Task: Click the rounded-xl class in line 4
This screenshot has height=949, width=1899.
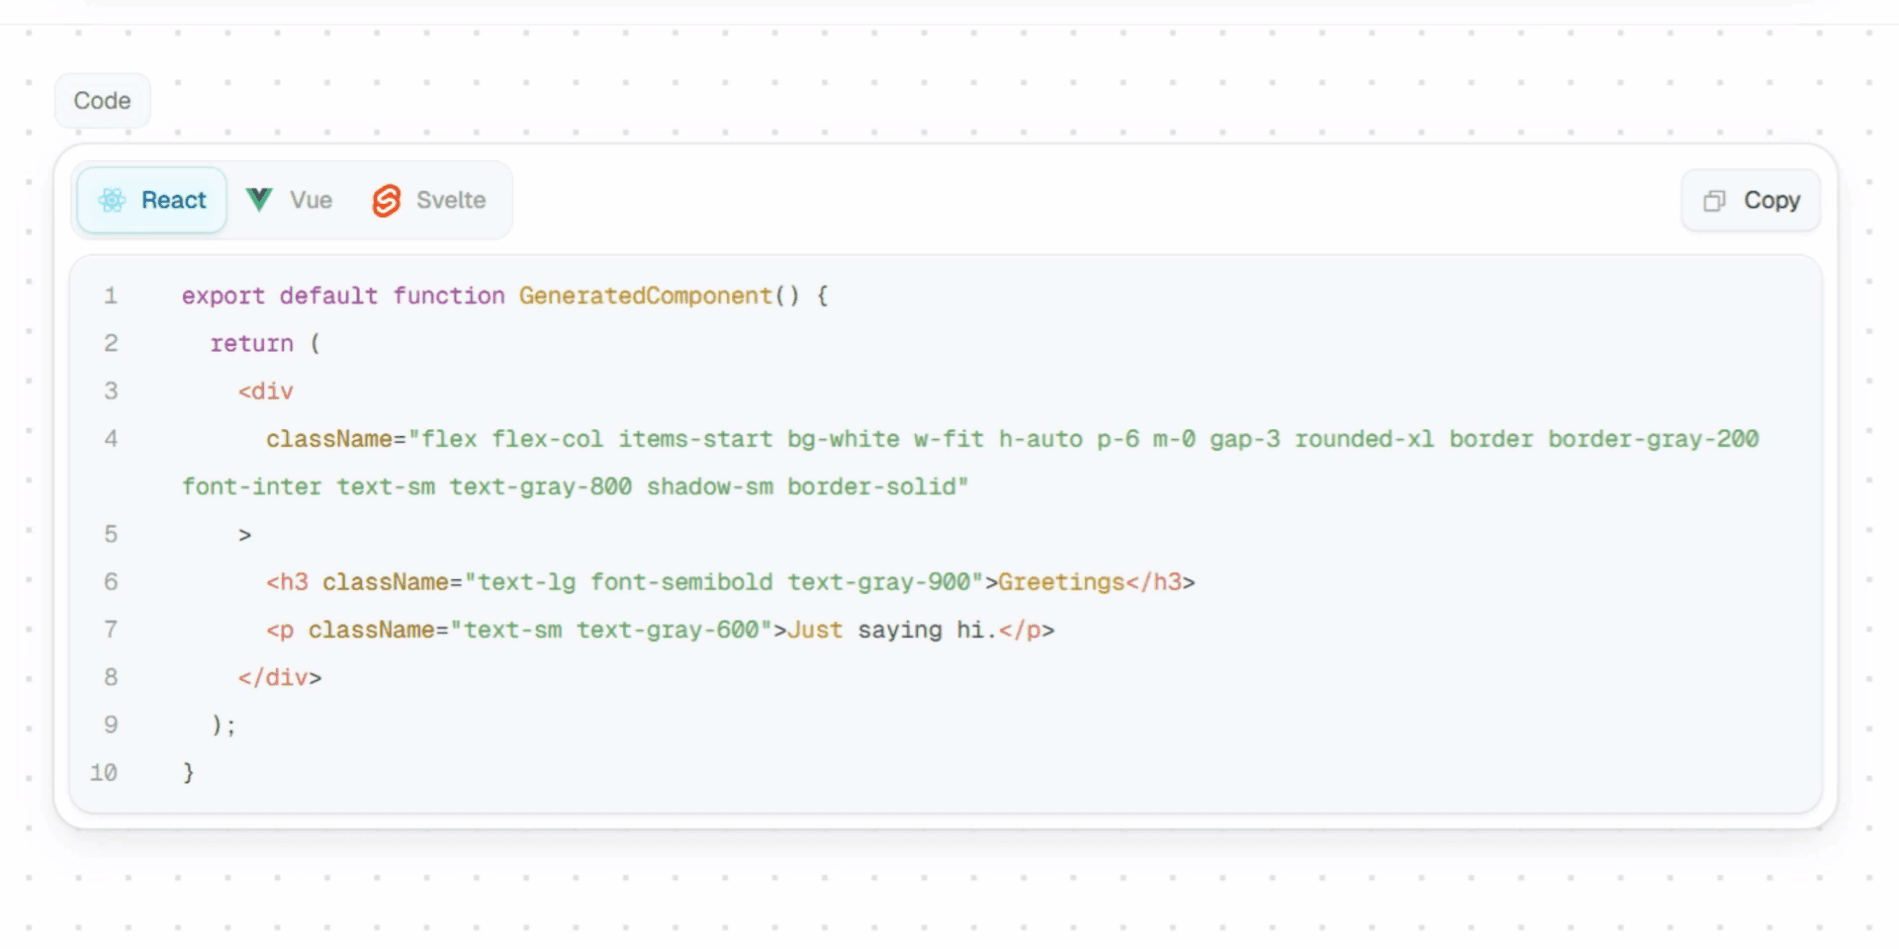Action: (1364, 439)
